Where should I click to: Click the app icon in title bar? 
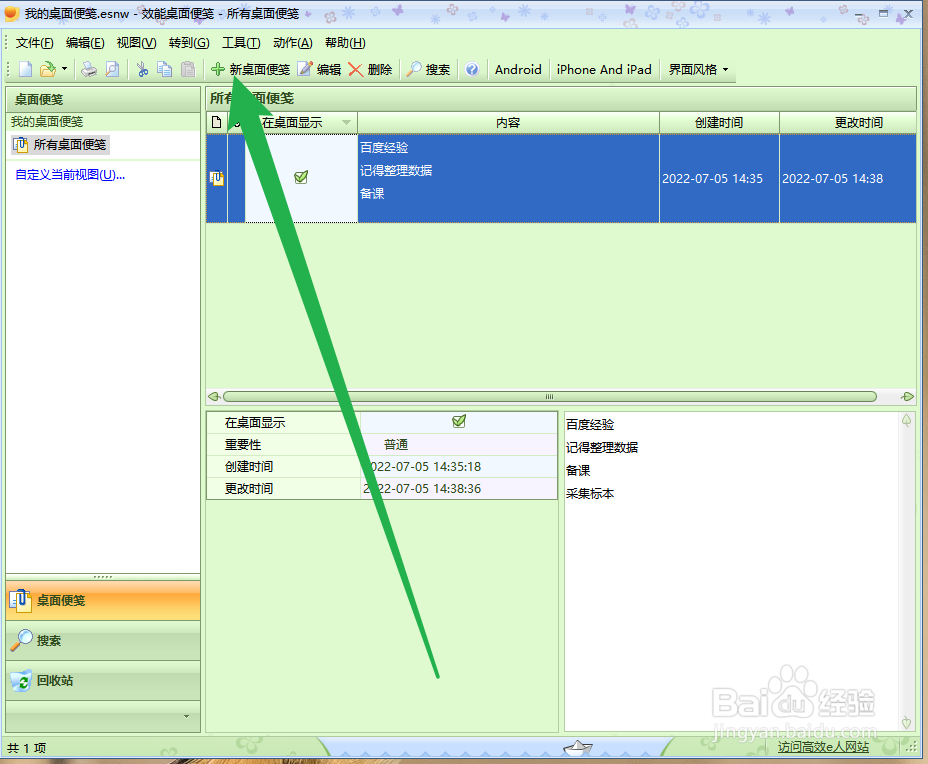[11, 13]
